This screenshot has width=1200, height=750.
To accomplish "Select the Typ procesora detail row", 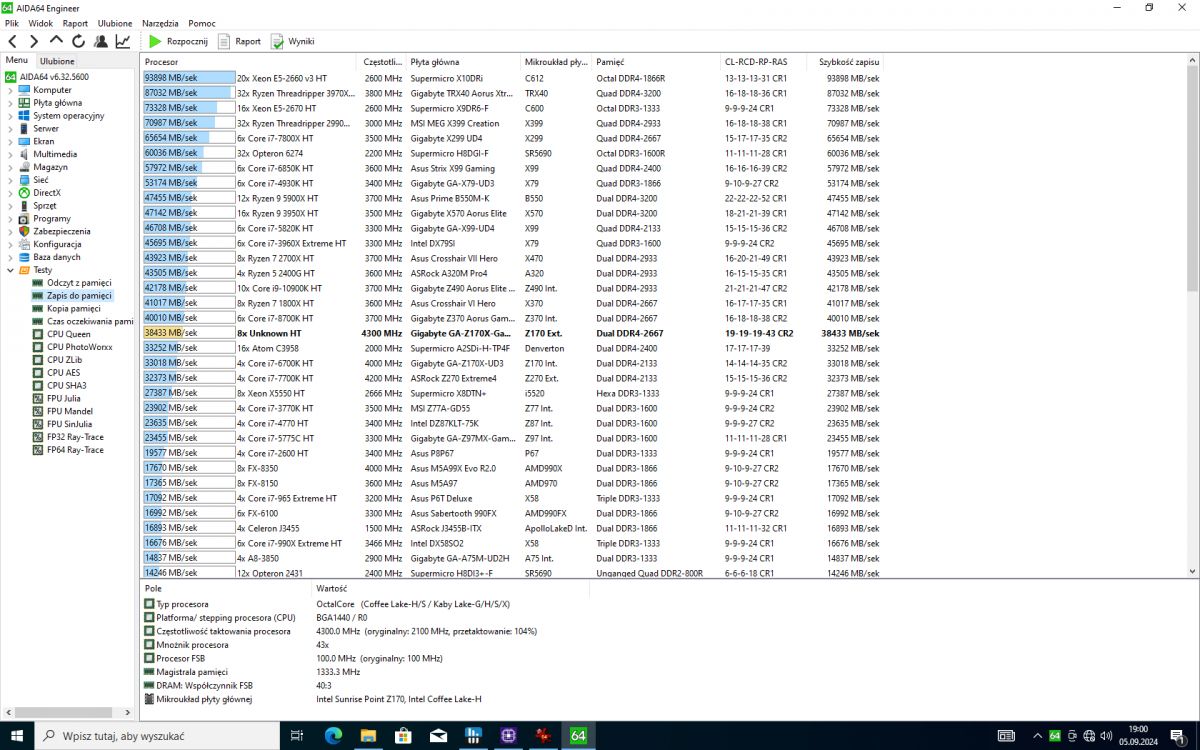I will (340, 604).
